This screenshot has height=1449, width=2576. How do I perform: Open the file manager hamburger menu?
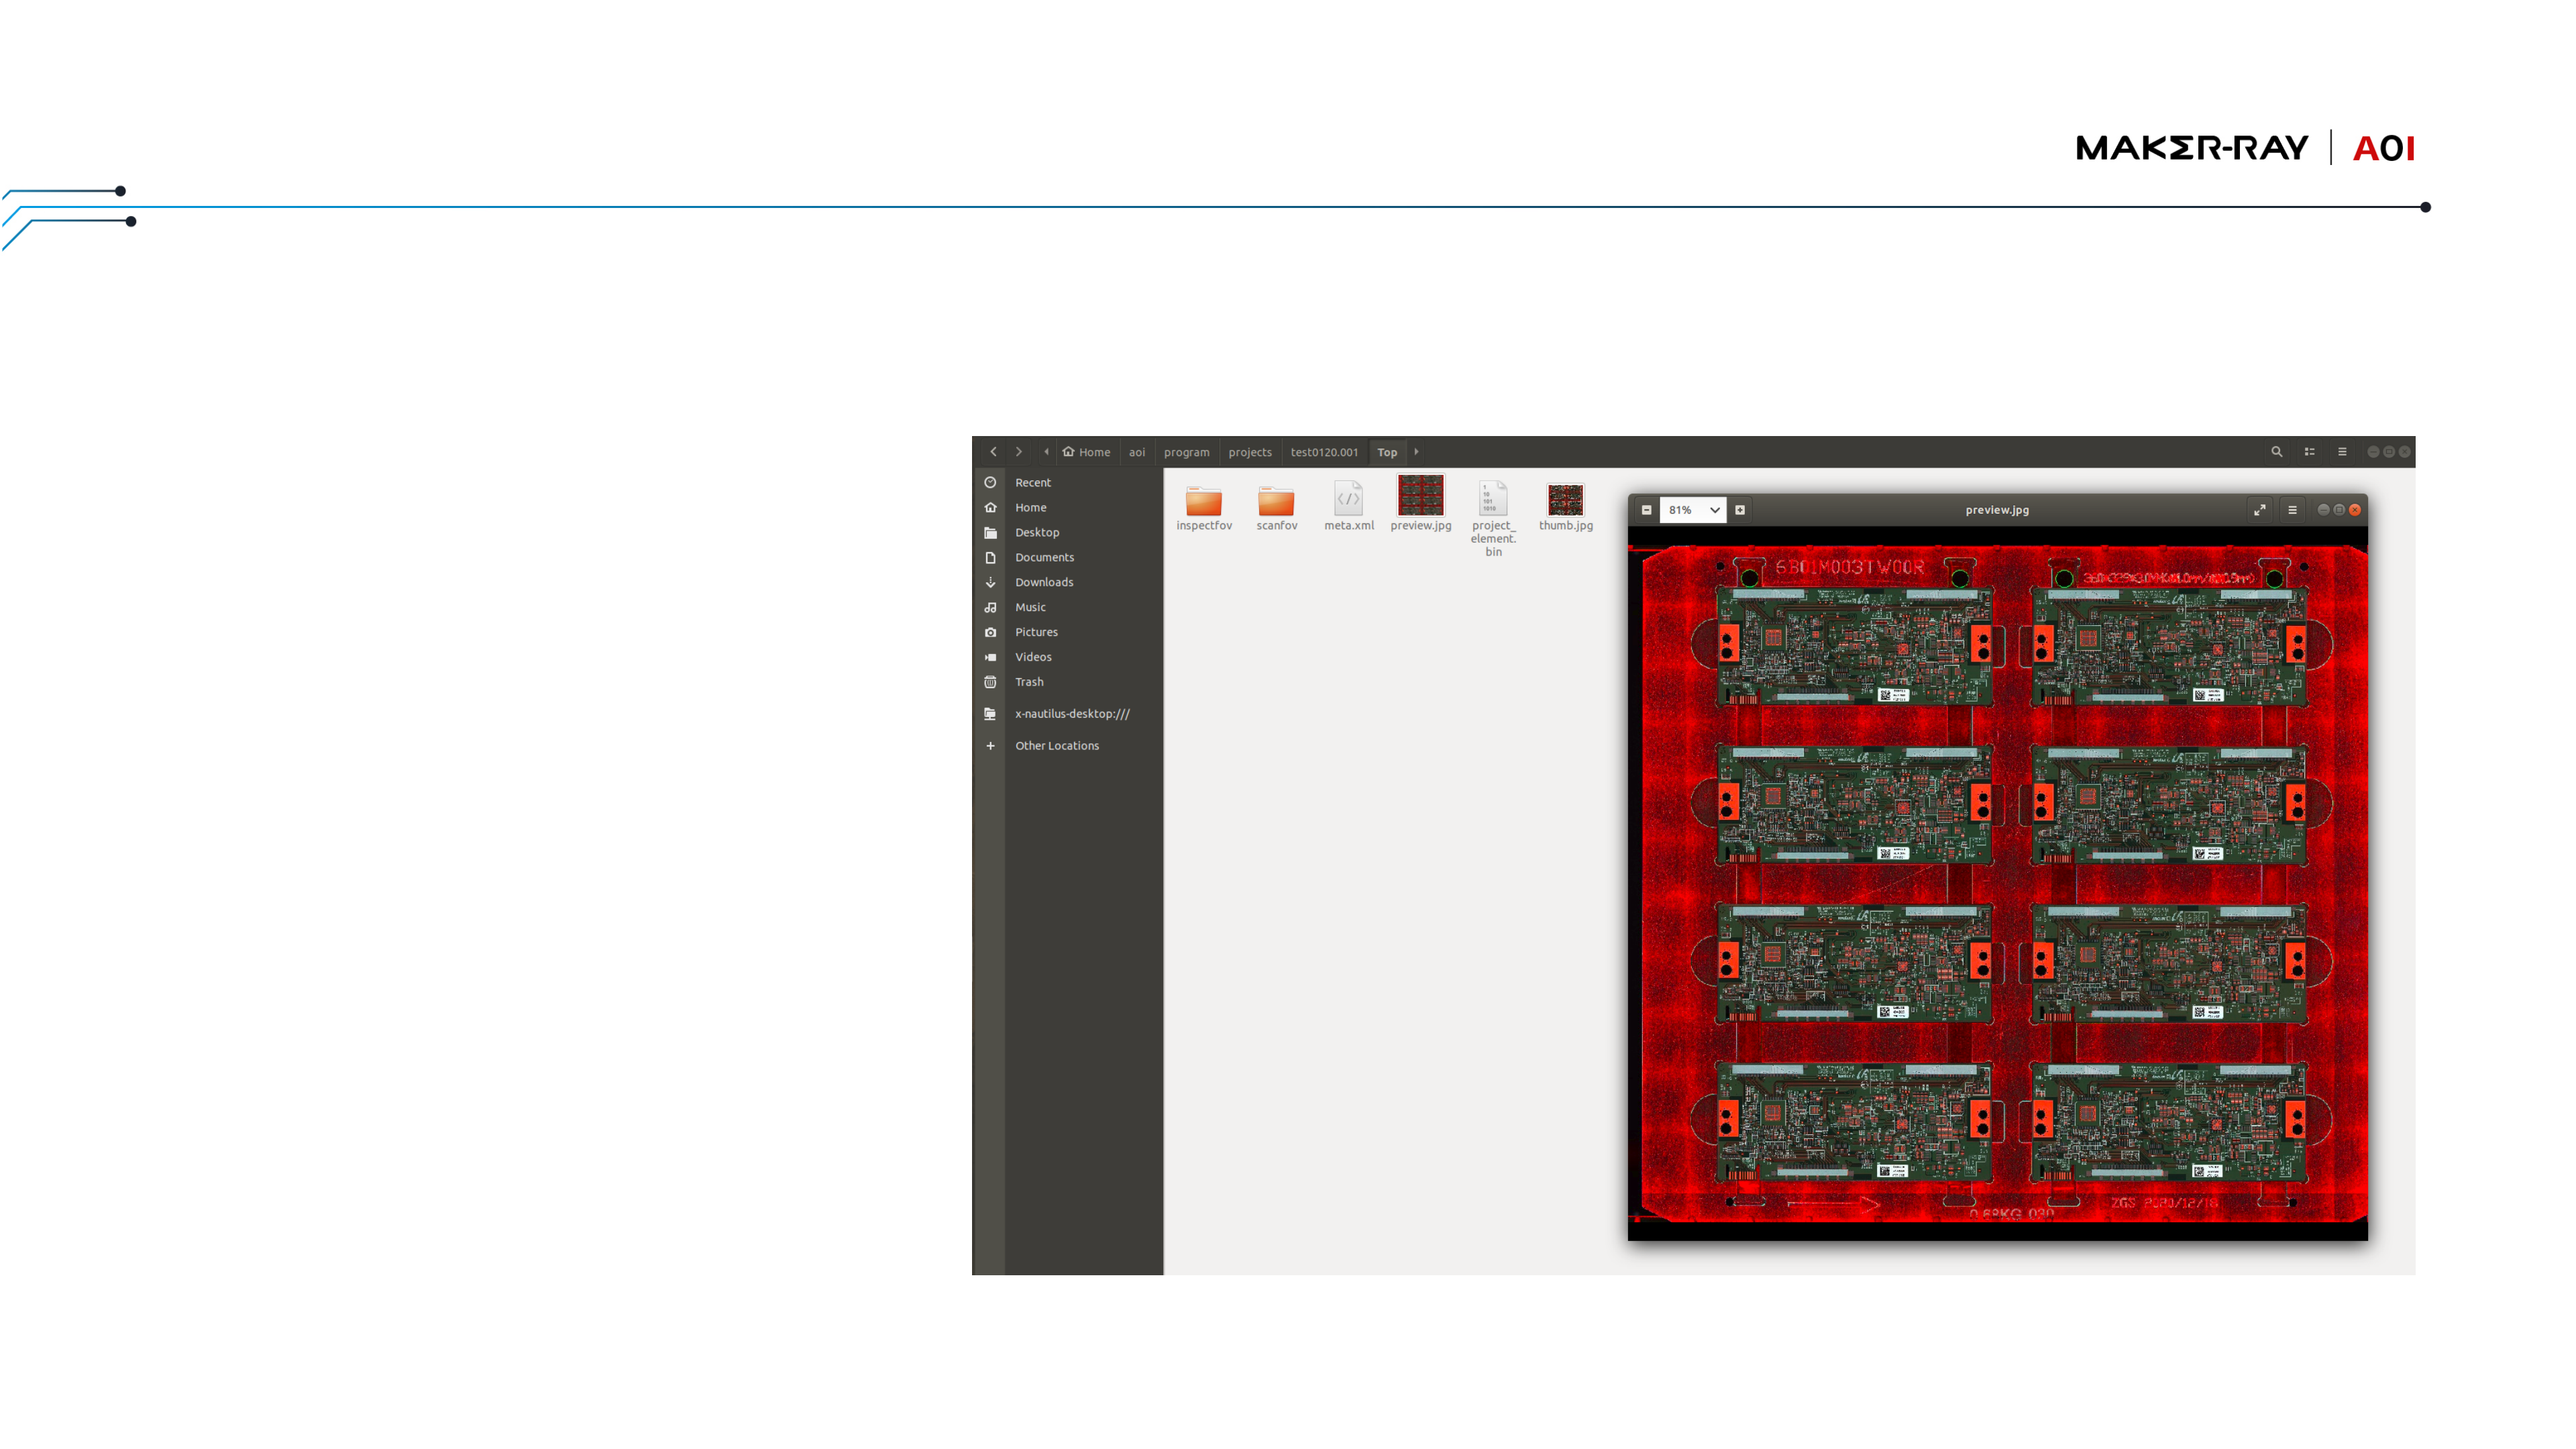pyautogui.click(x=2342, y=452)
